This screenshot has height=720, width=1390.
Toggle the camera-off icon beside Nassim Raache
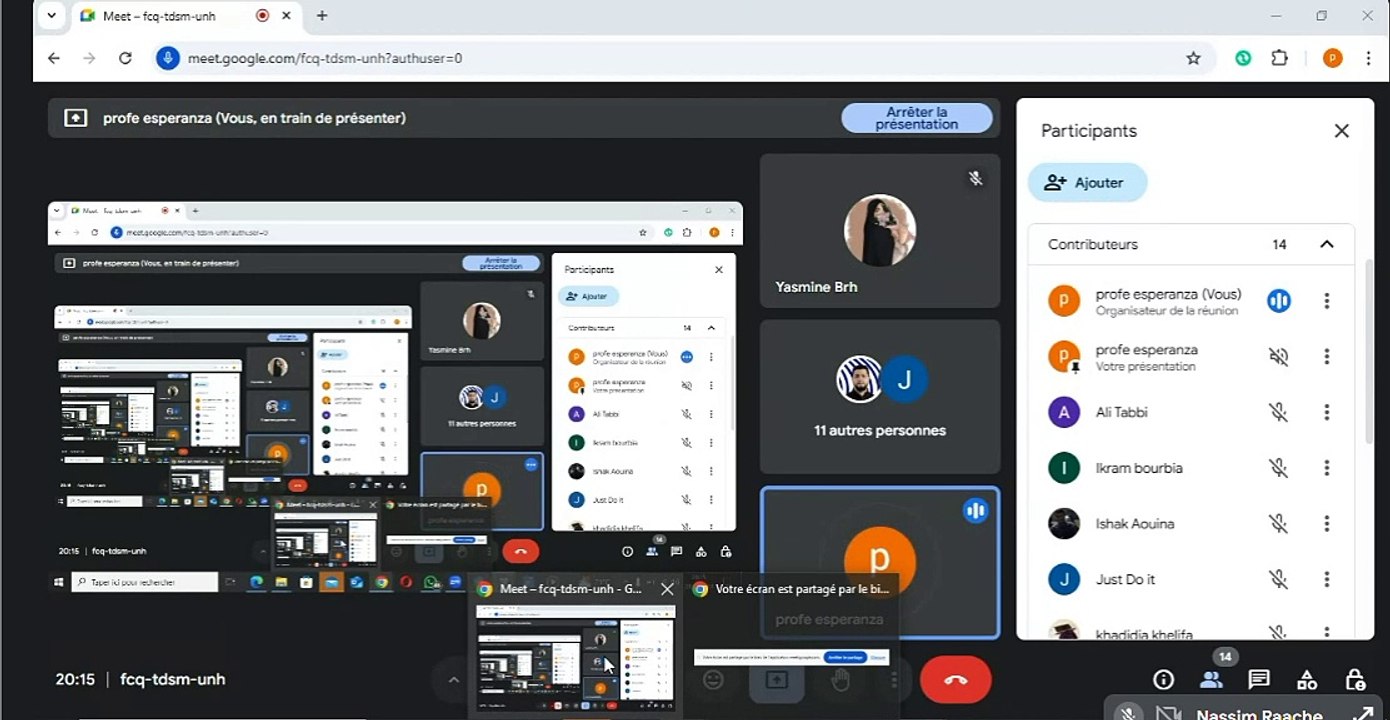coord(1168,715)
